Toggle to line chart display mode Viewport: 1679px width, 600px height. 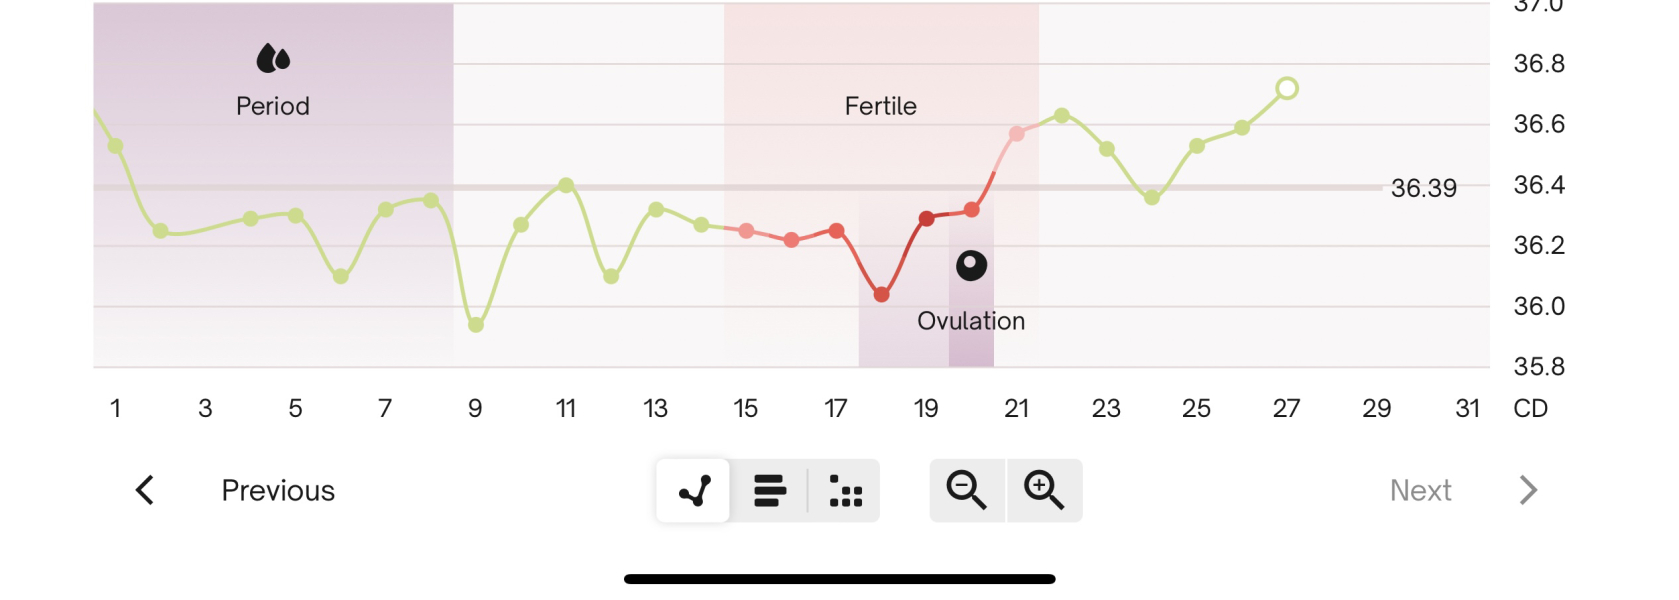[692, 490]
